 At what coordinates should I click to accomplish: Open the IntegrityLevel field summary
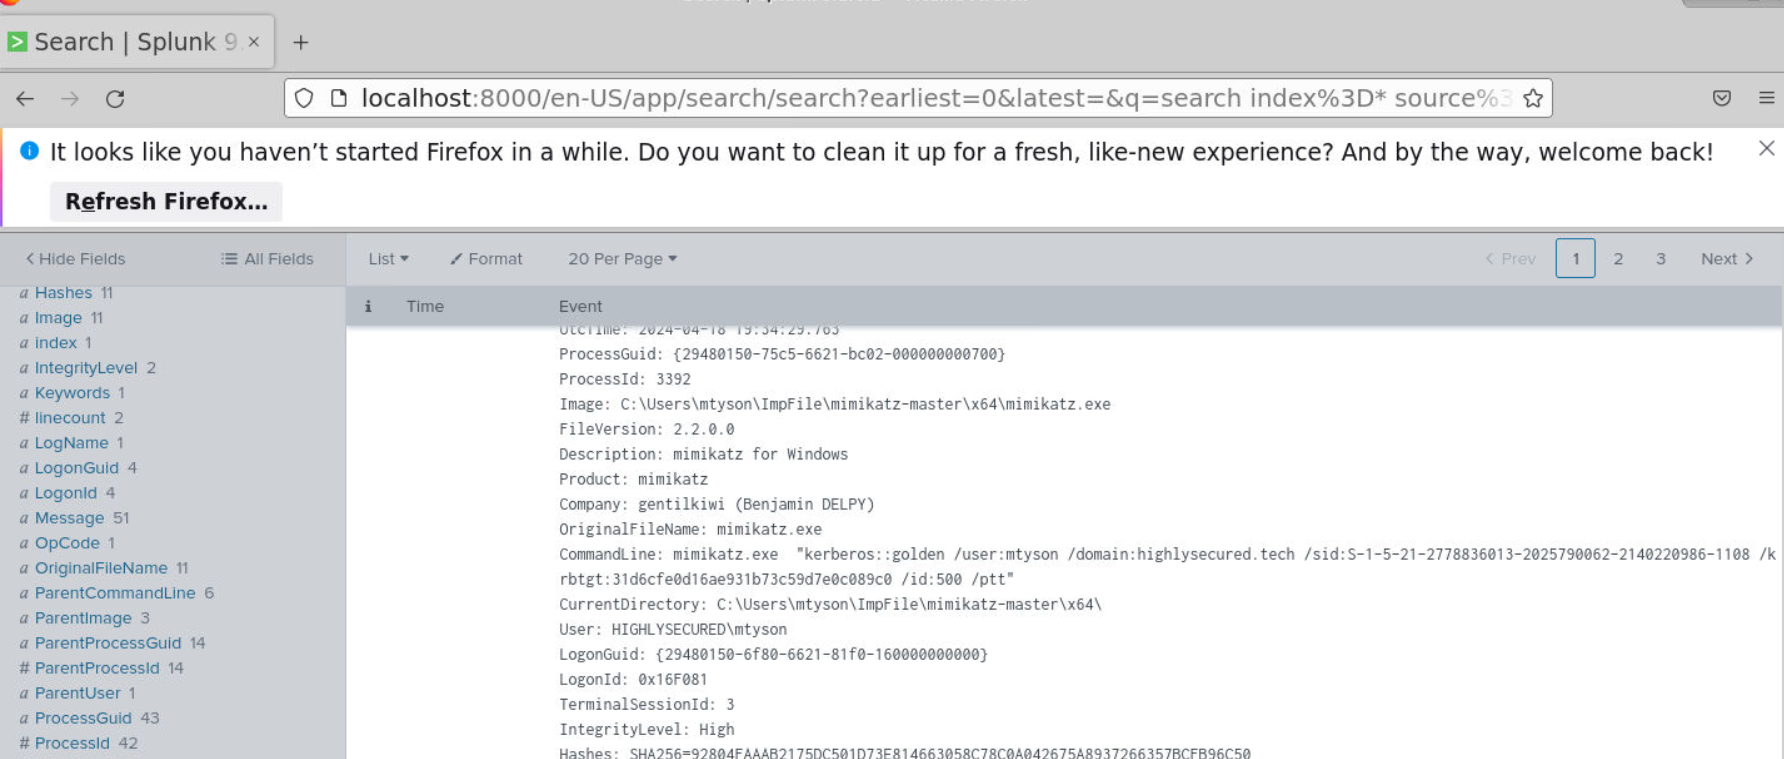click(86, 368)
